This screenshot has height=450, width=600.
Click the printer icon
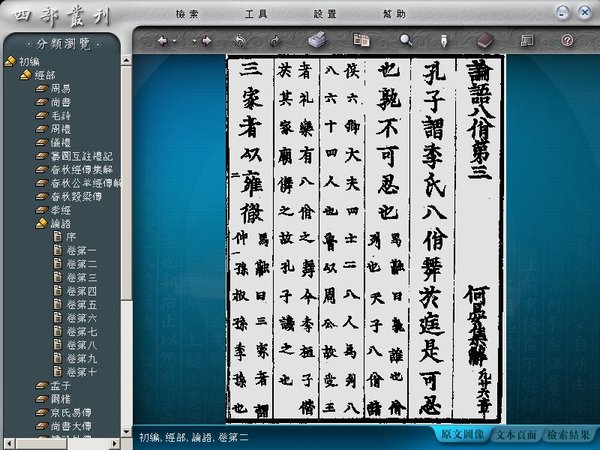click(x=317, y=40)
